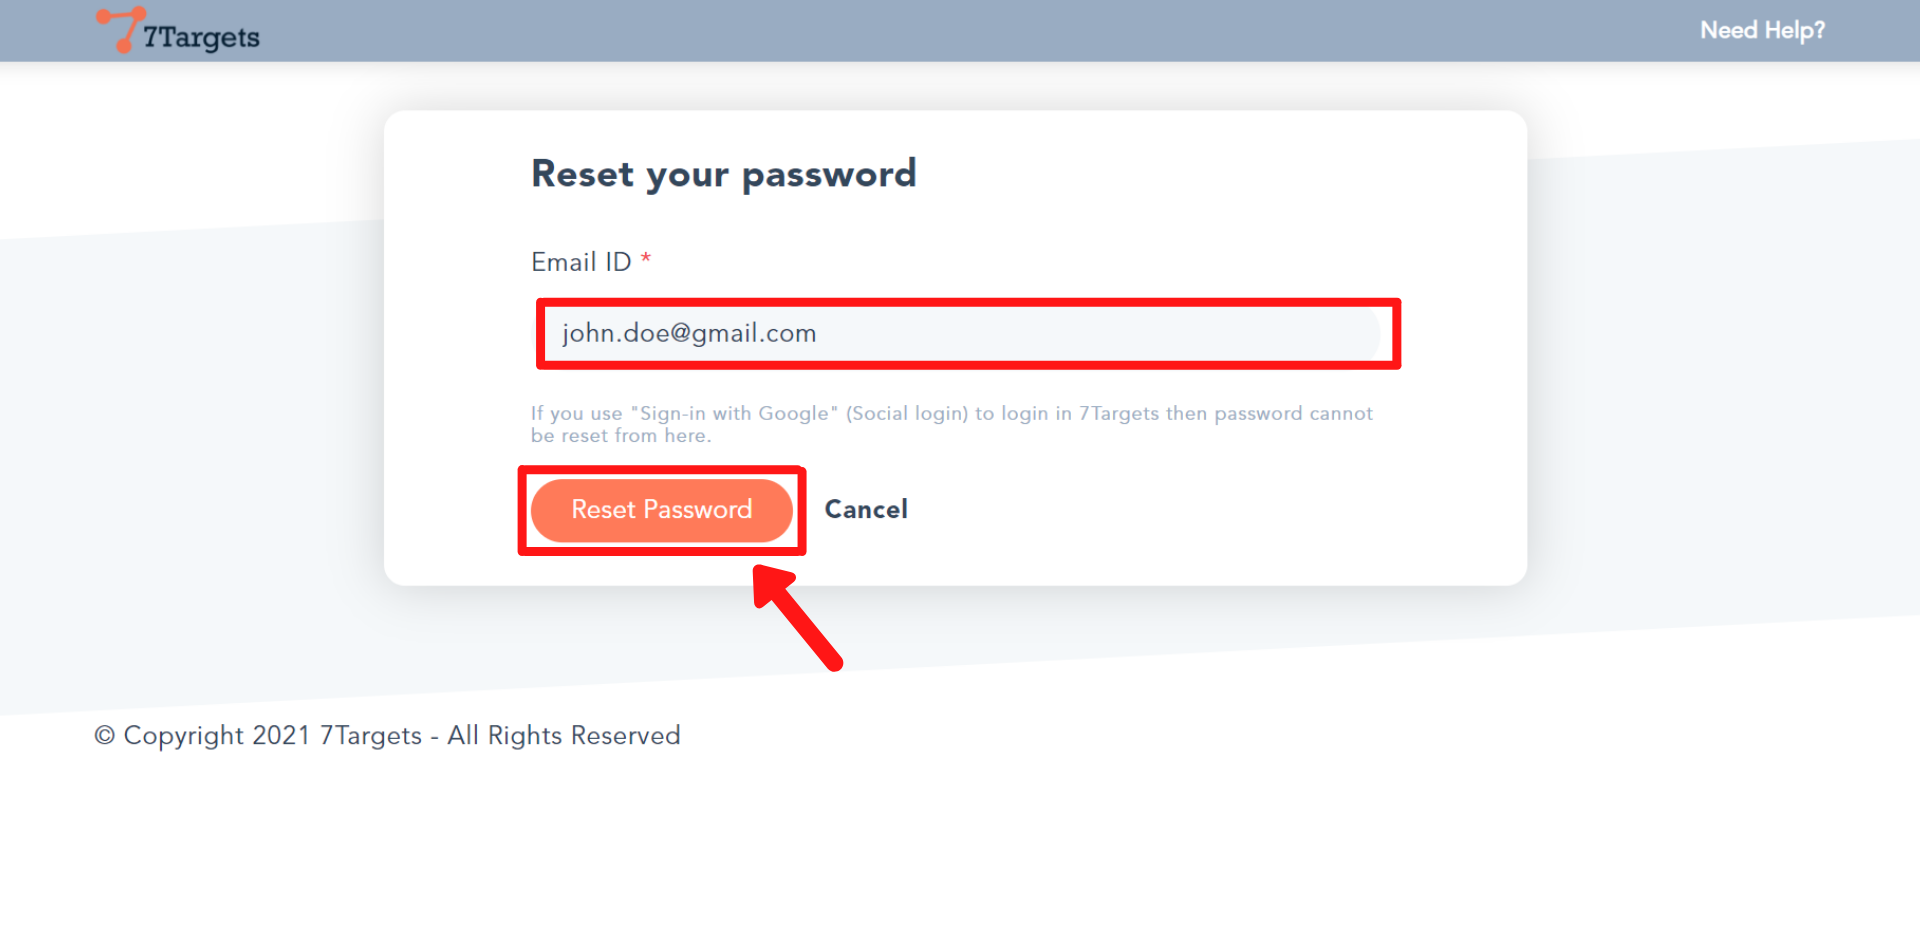Click "Copyright 2021" in the footer
The height and width of the screenshot is (950, 1920).
tap(216, 736)
